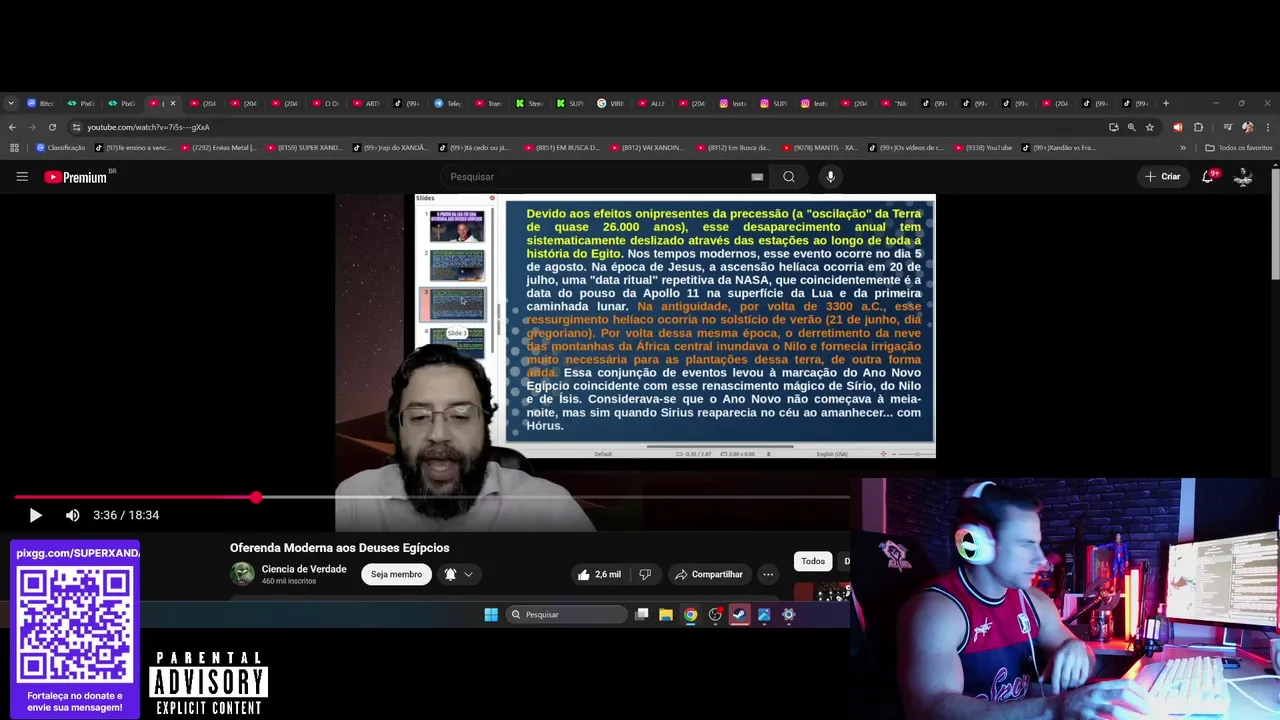Open the Windows Start button
Image resolution: width=1280 pixels, height=720 pixels.
click(x=491, y=615)
